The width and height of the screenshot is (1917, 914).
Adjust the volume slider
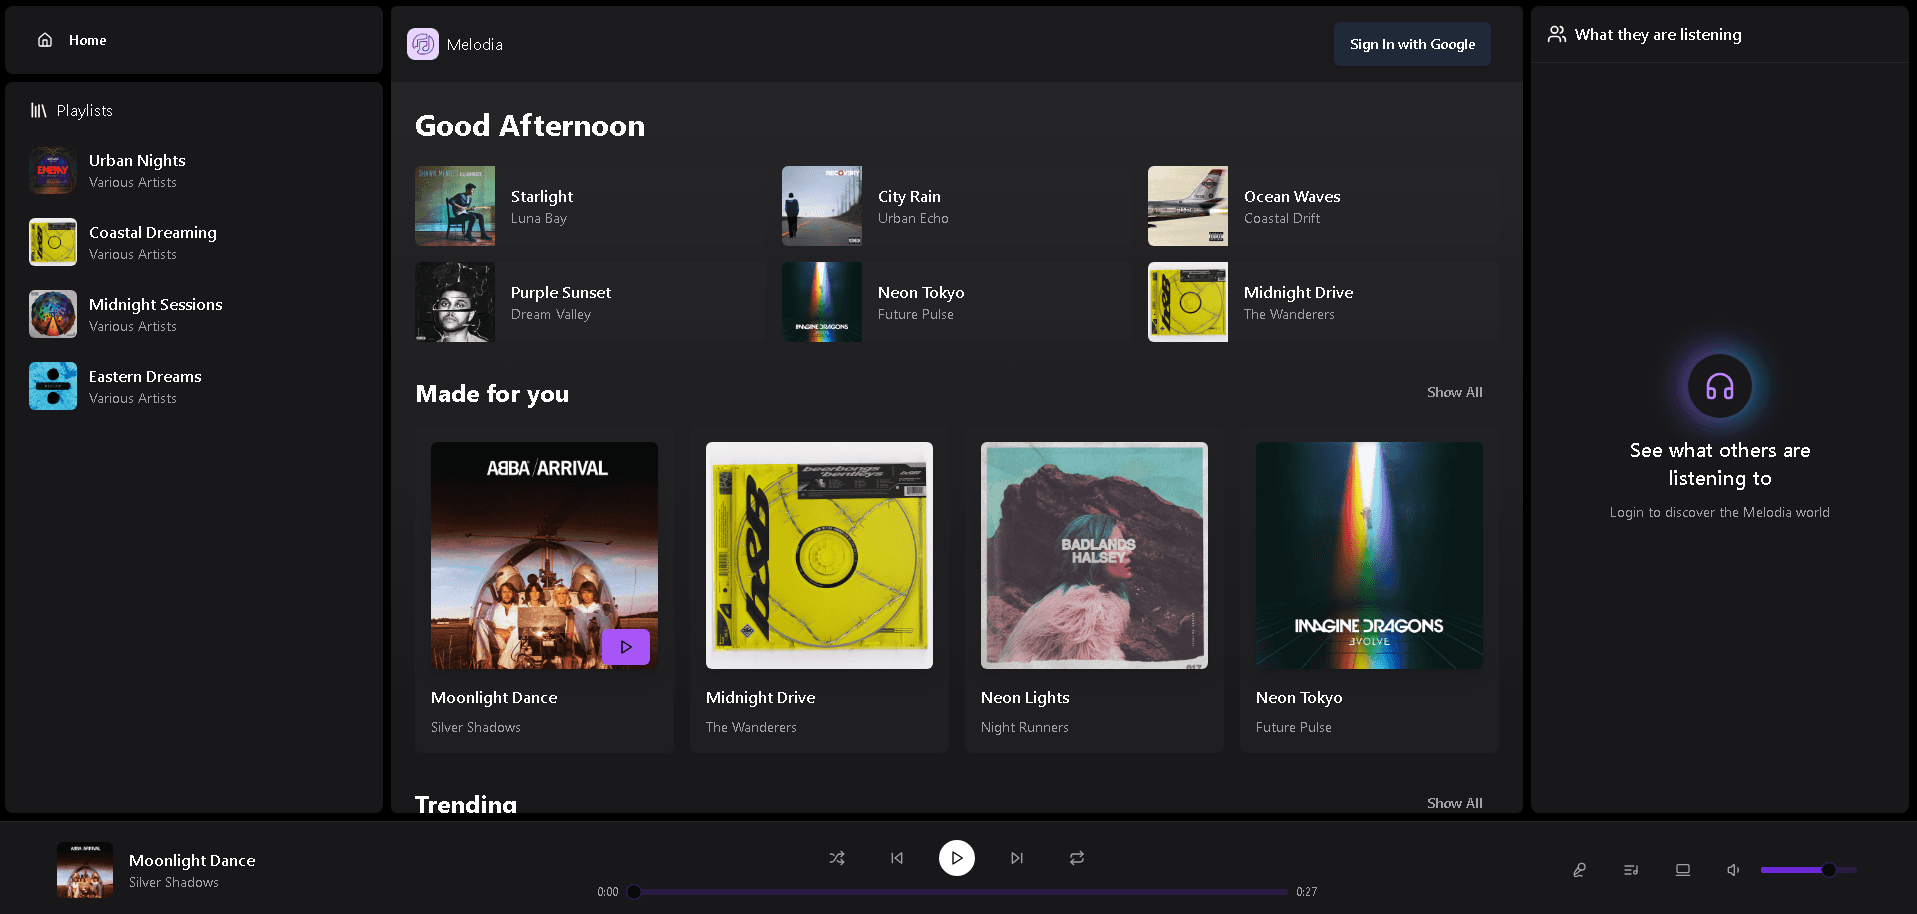point(1808,870)
